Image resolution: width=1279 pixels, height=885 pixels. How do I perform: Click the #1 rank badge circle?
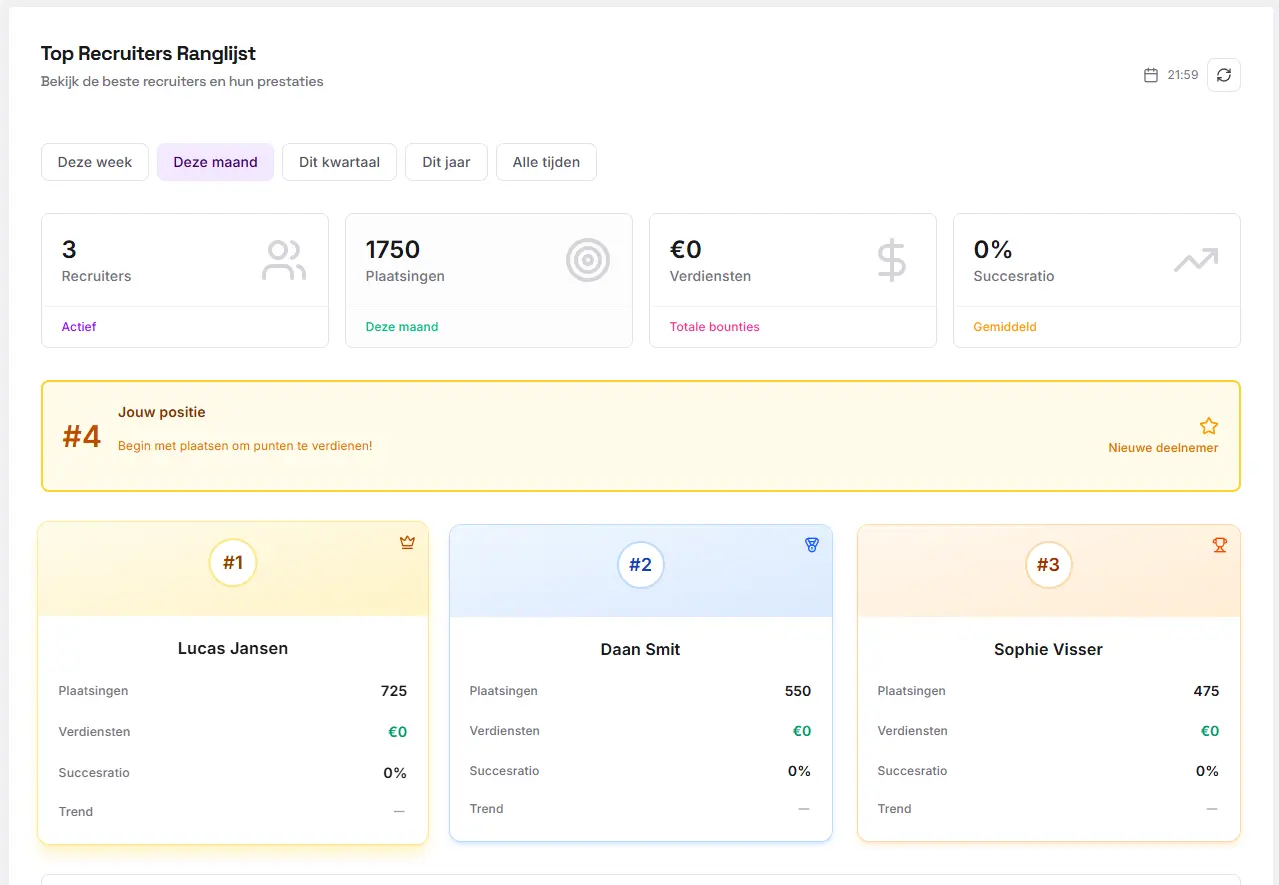click(233, 563)
